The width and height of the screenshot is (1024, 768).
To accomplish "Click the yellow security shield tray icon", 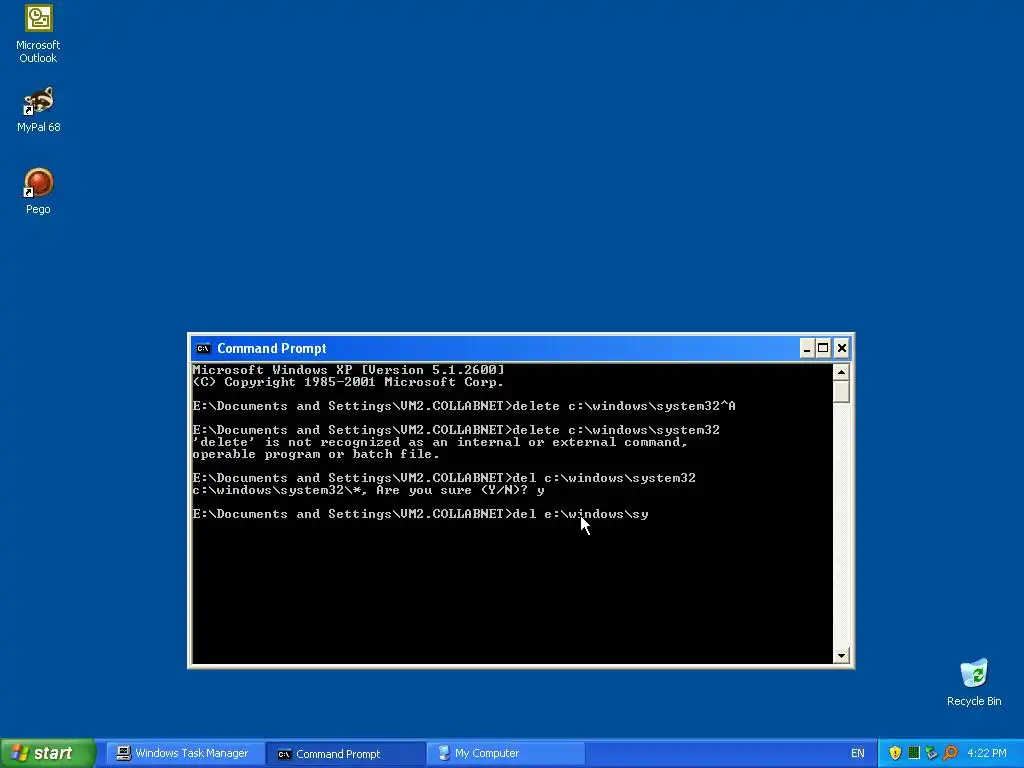I will (895, 753).
